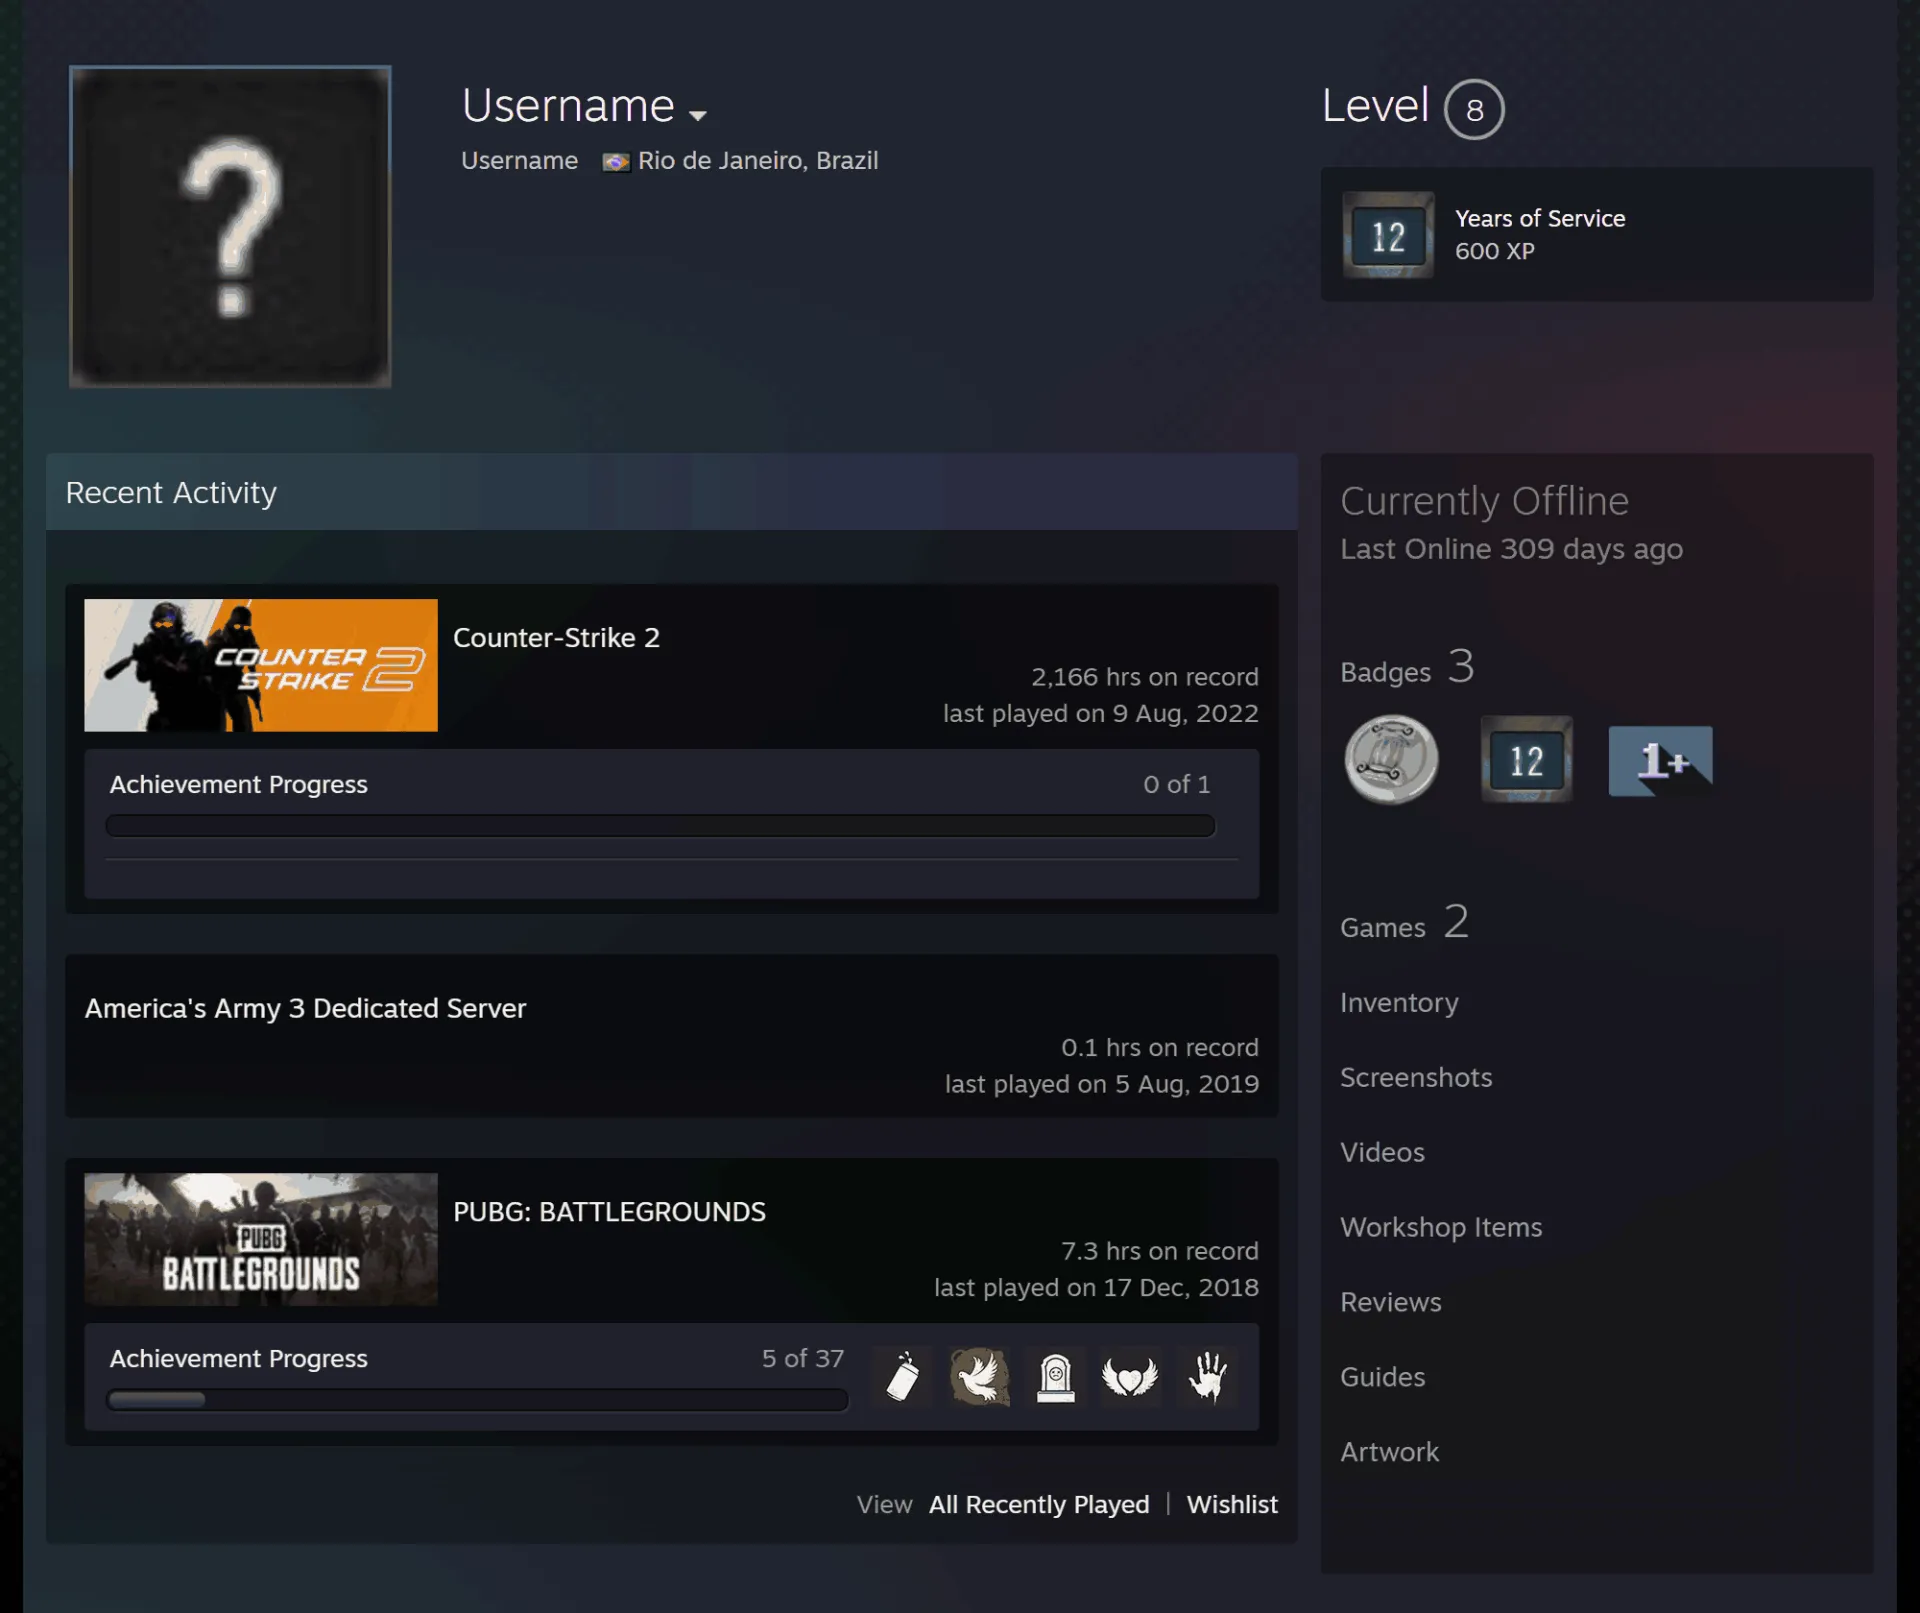The height and width of the screenshot is (1613, 1920).
Task: Open the Videos link
Action: click(1382, 1153)
